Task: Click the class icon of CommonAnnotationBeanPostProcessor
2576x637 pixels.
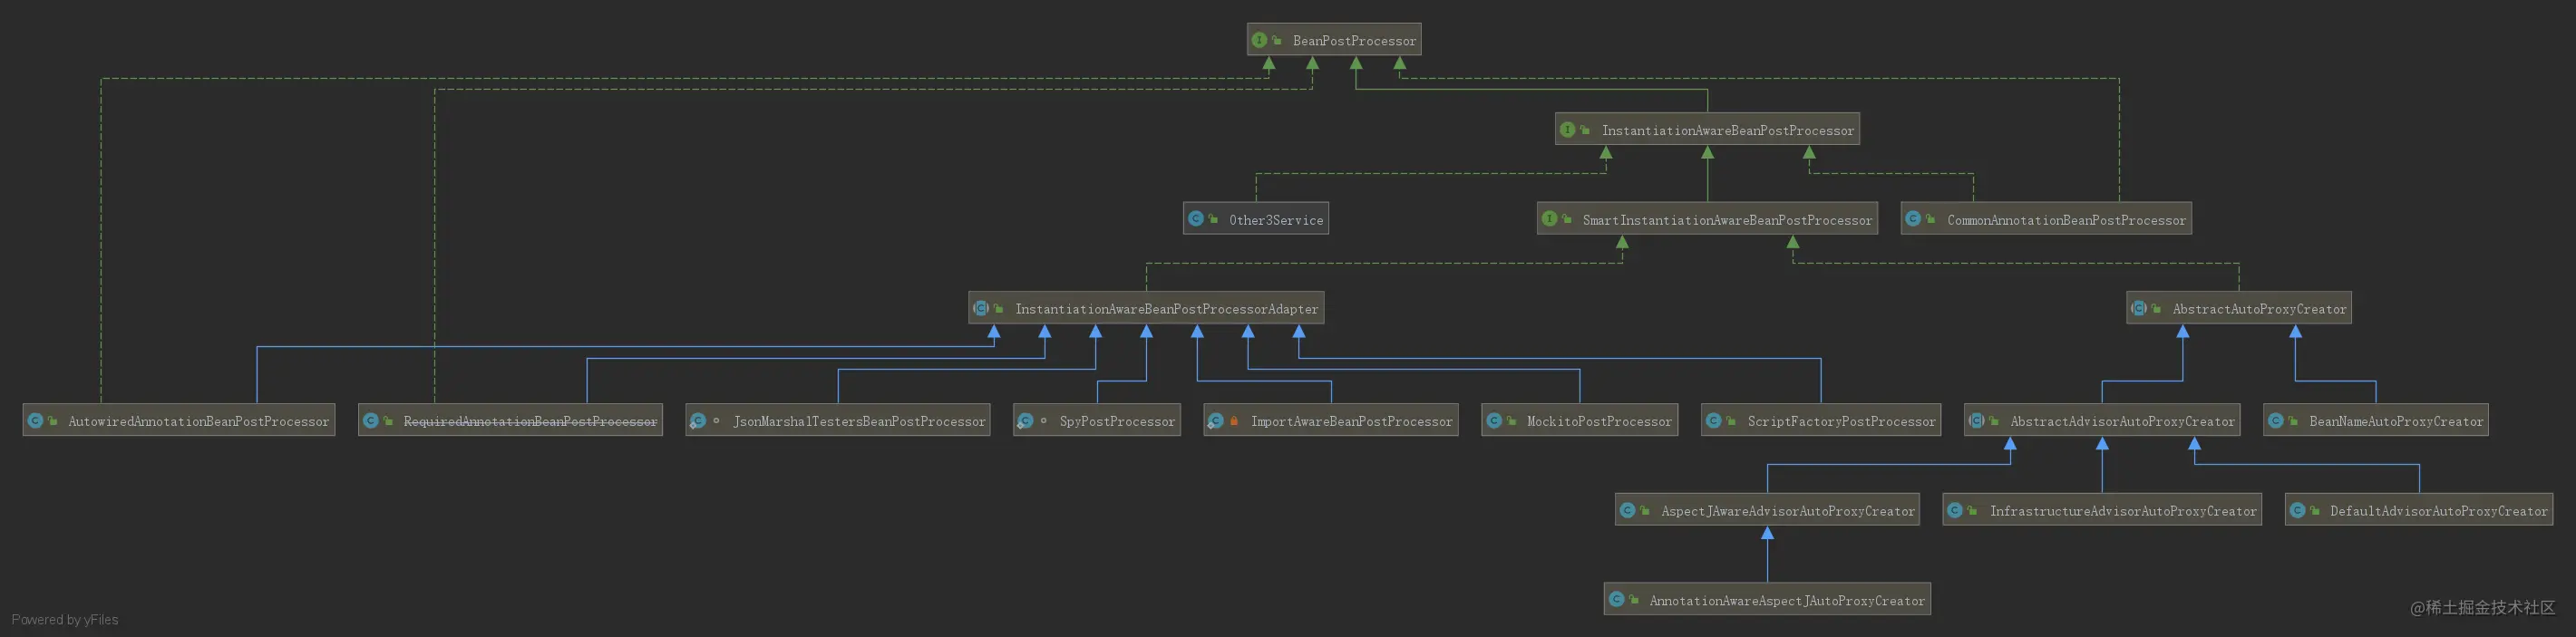Action: click(1913, 218)
